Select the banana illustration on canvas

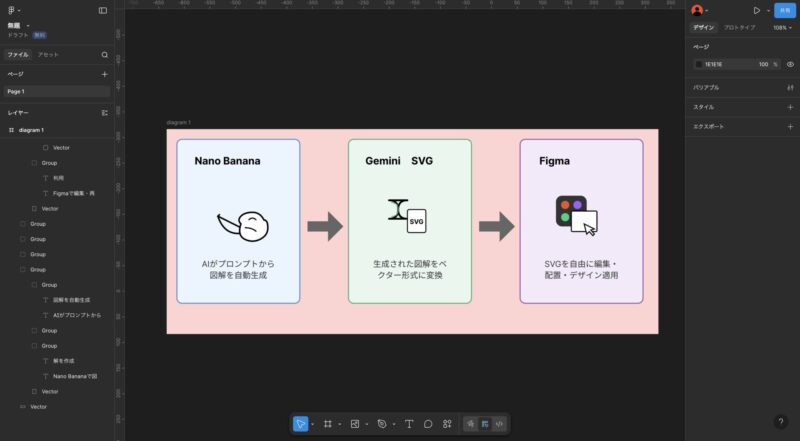243,226
